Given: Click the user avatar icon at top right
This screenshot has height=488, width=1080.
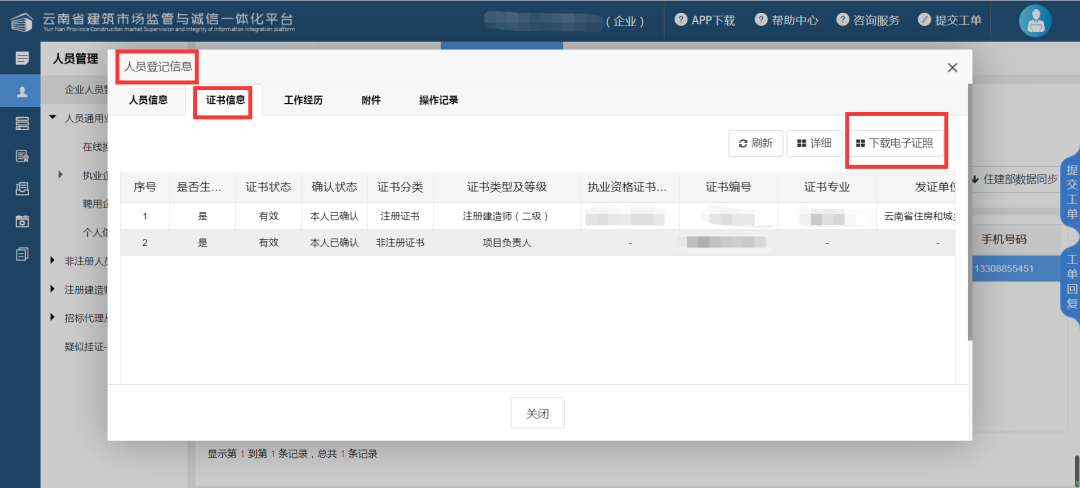Looking at the screenshot, I should point(1034,21).
